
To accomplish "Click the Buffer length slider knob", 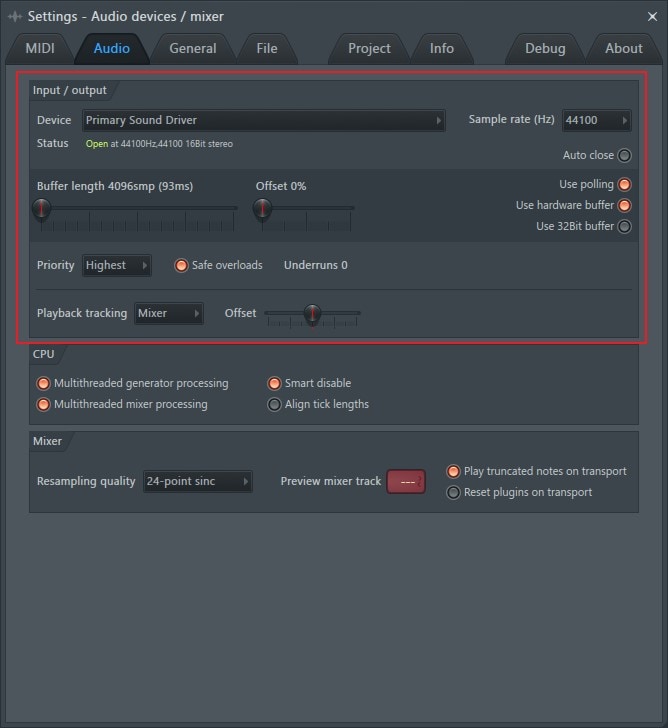I will (x=41, y=208).
